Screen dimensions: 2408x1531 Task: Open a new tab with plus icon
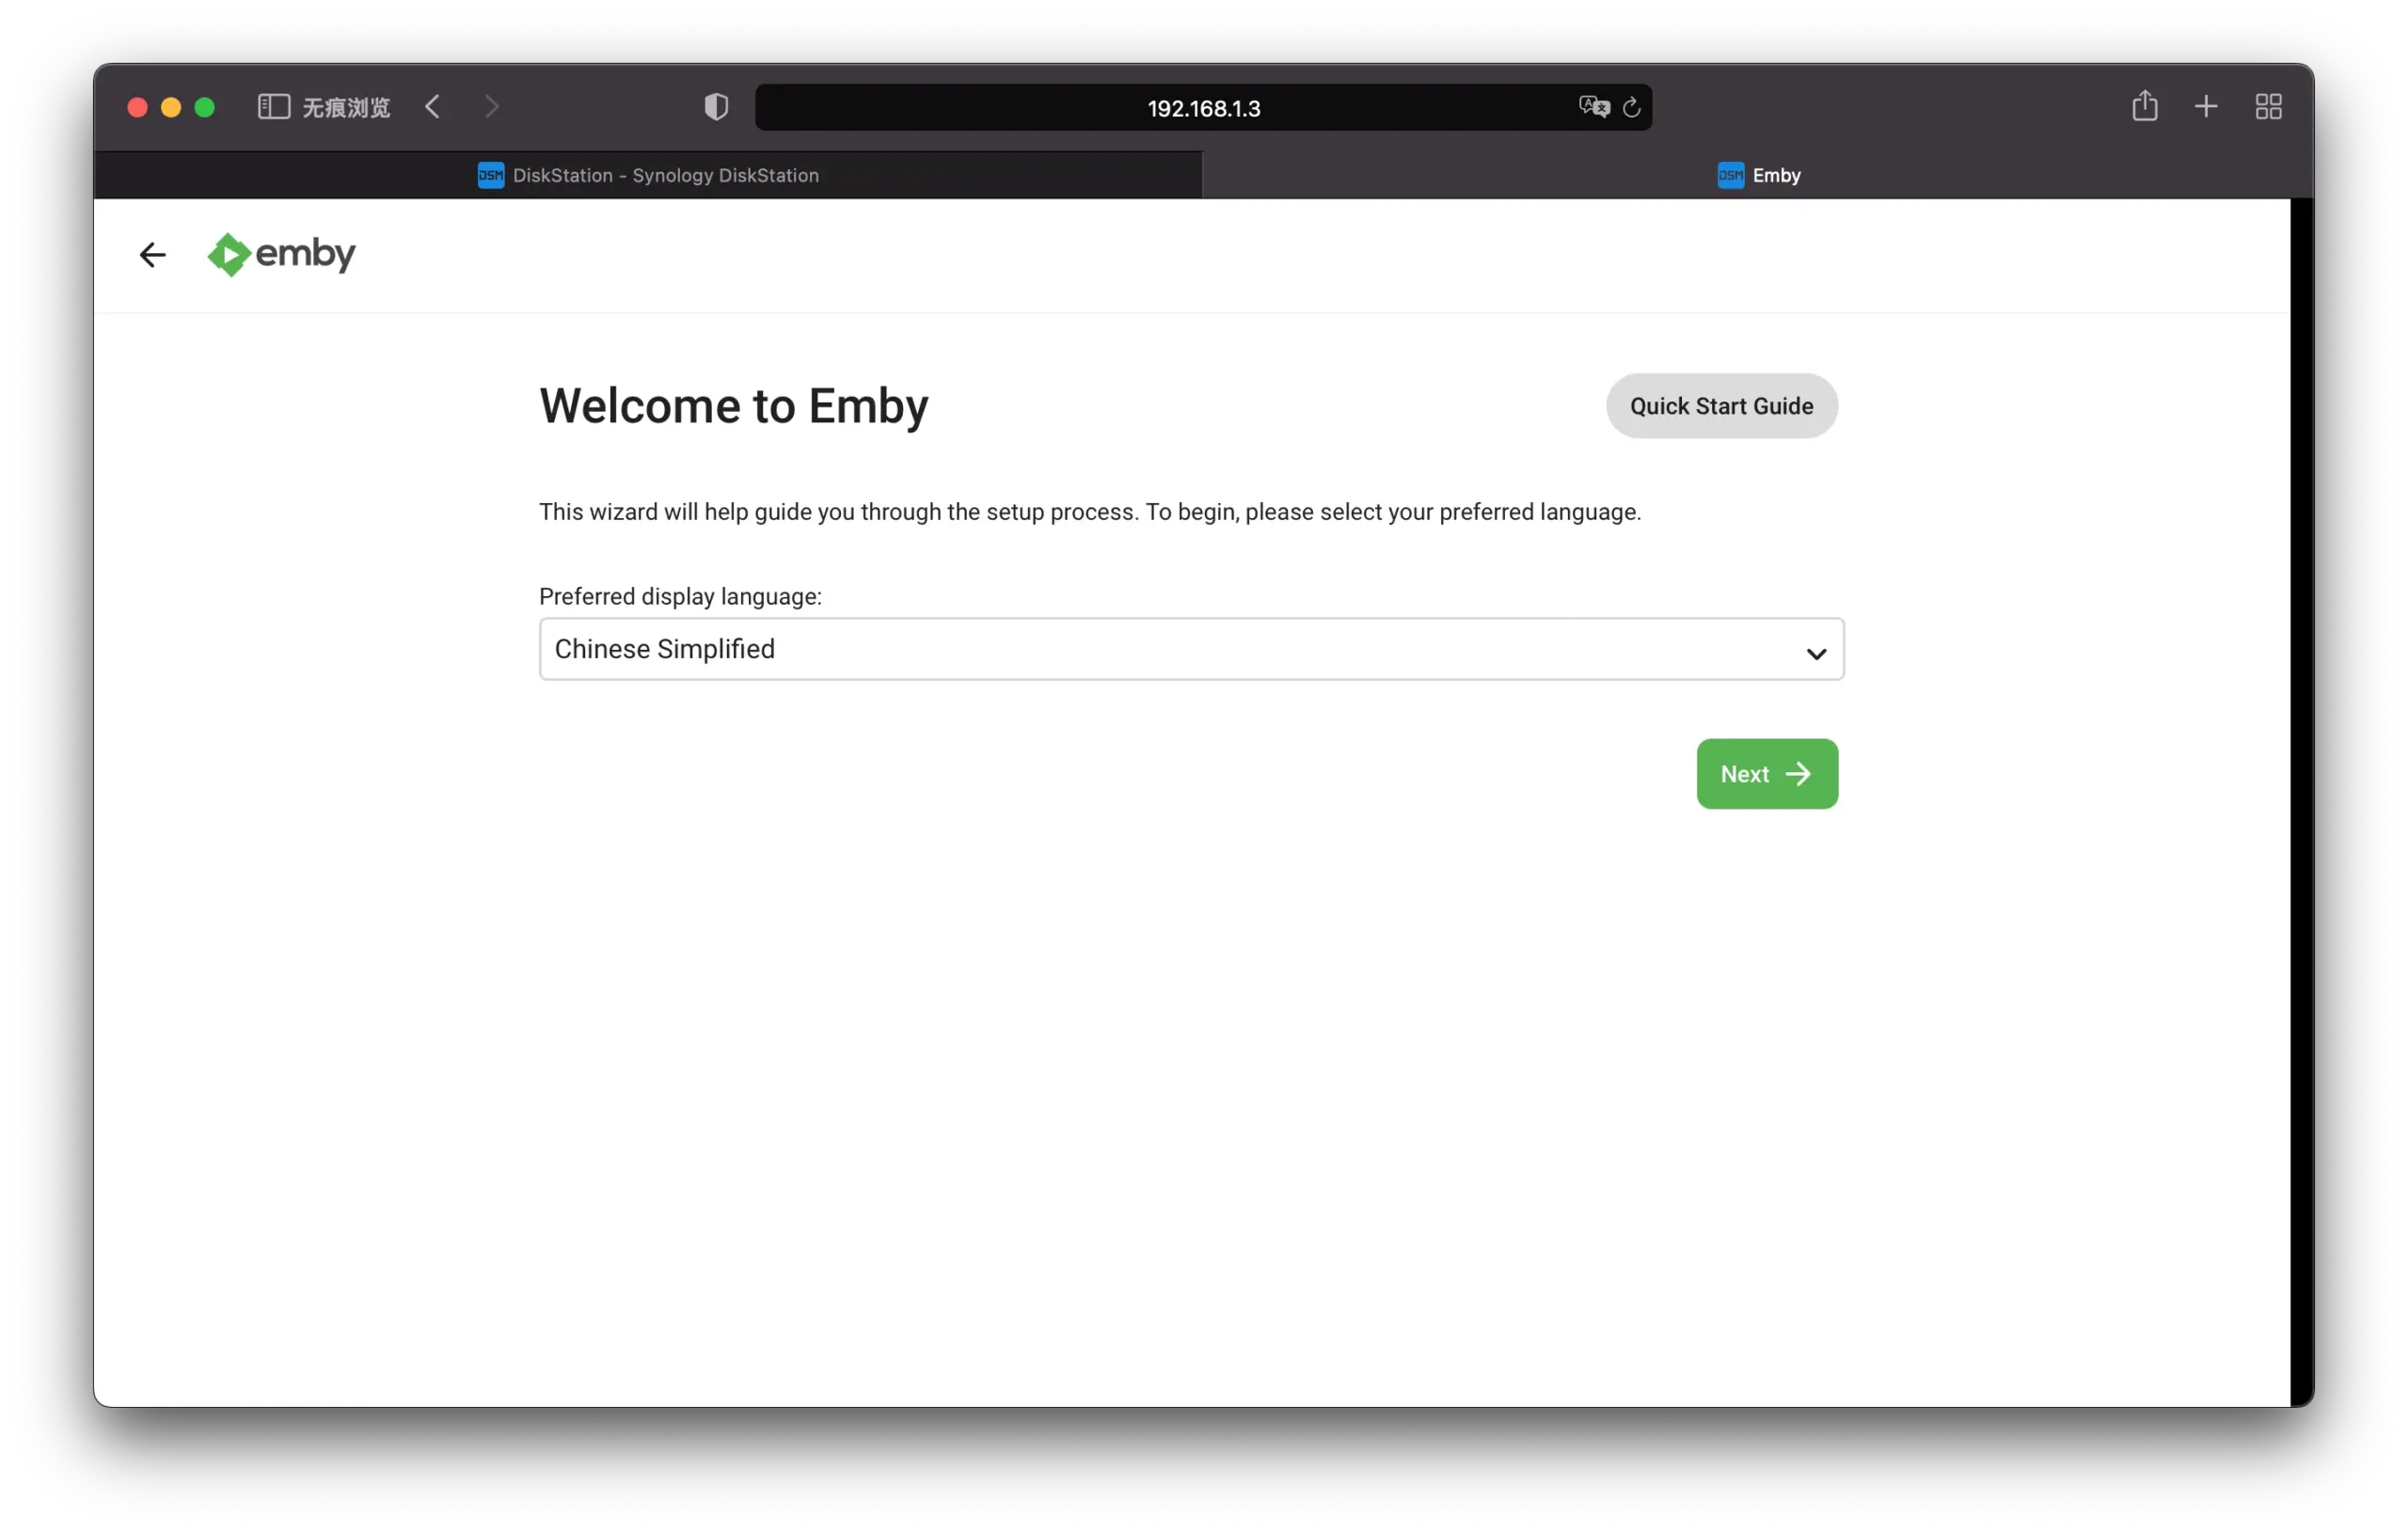tap(2206, 107)
